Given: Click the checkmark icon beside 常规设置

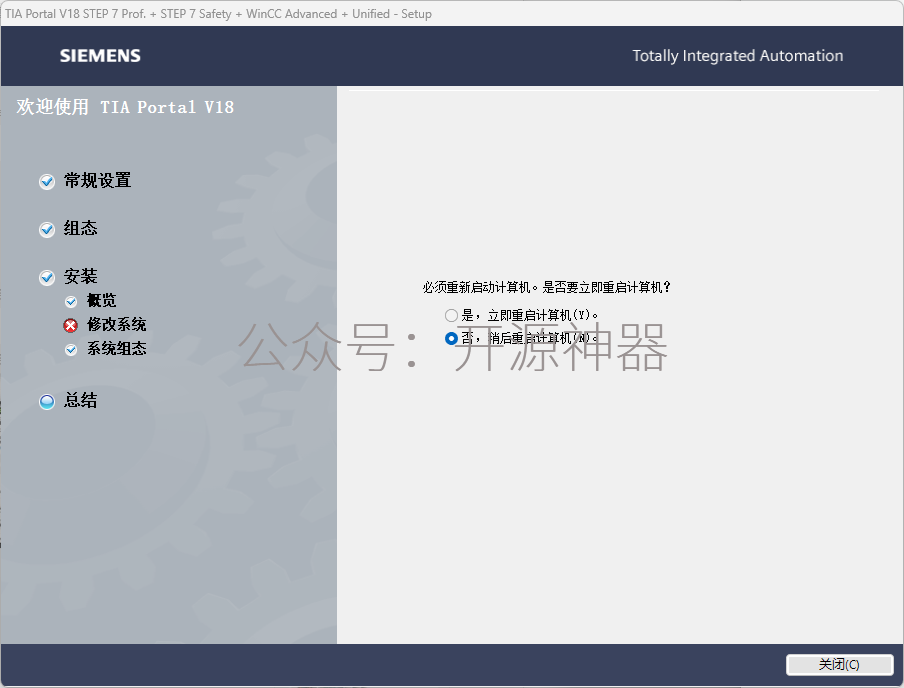Looking at the screenshot, I should (47, 182).
